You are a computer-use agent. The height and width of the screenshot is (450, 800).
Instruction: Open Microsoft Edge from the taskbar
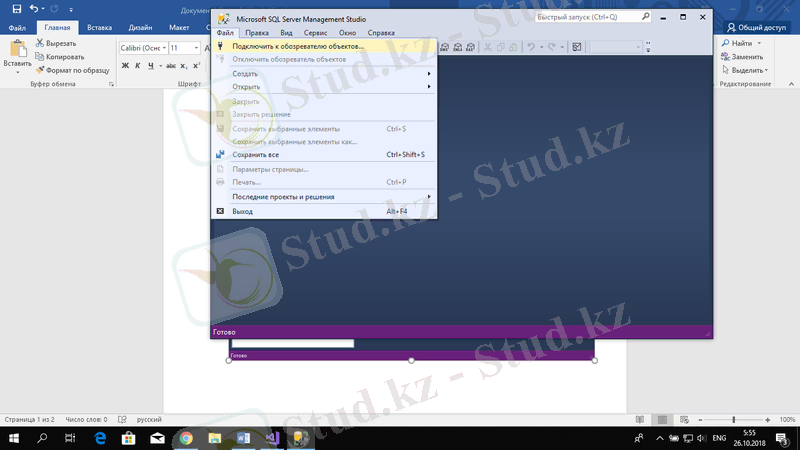click(100, 438)
